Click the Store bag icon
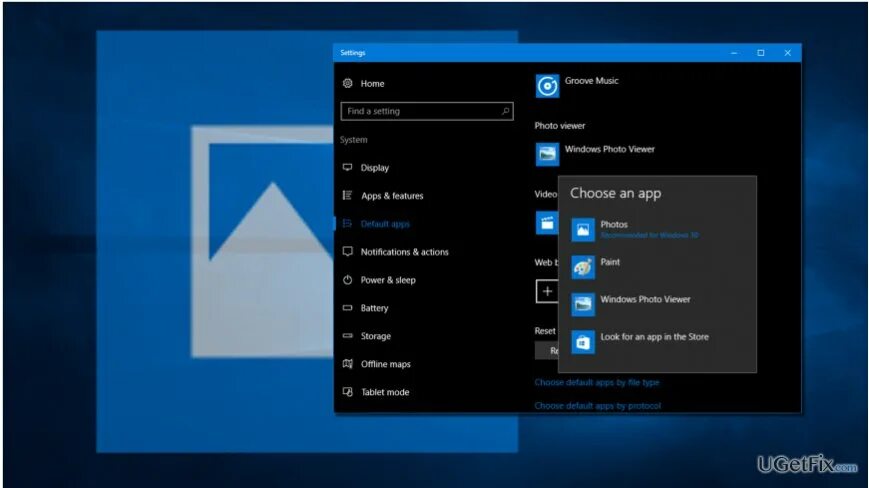The height and width of the screenshot is (488, 869). pyautogui.click(x=583, y=342)
